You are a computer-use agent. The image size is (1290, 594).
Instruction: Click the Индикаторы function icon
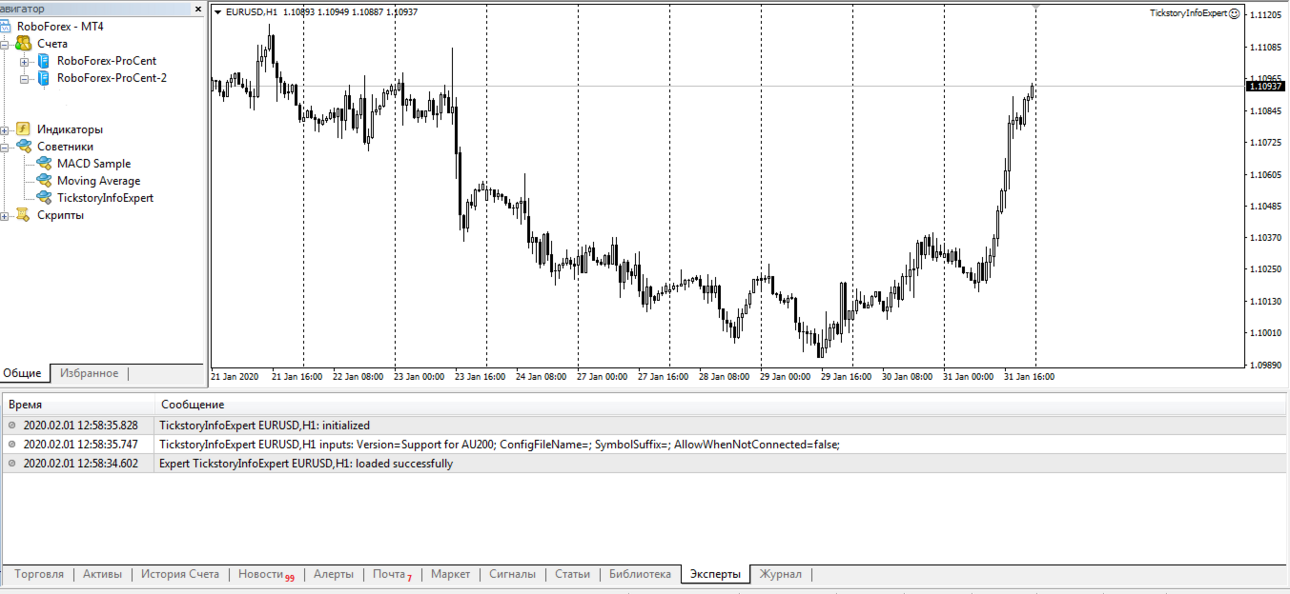tap(23, 129)
